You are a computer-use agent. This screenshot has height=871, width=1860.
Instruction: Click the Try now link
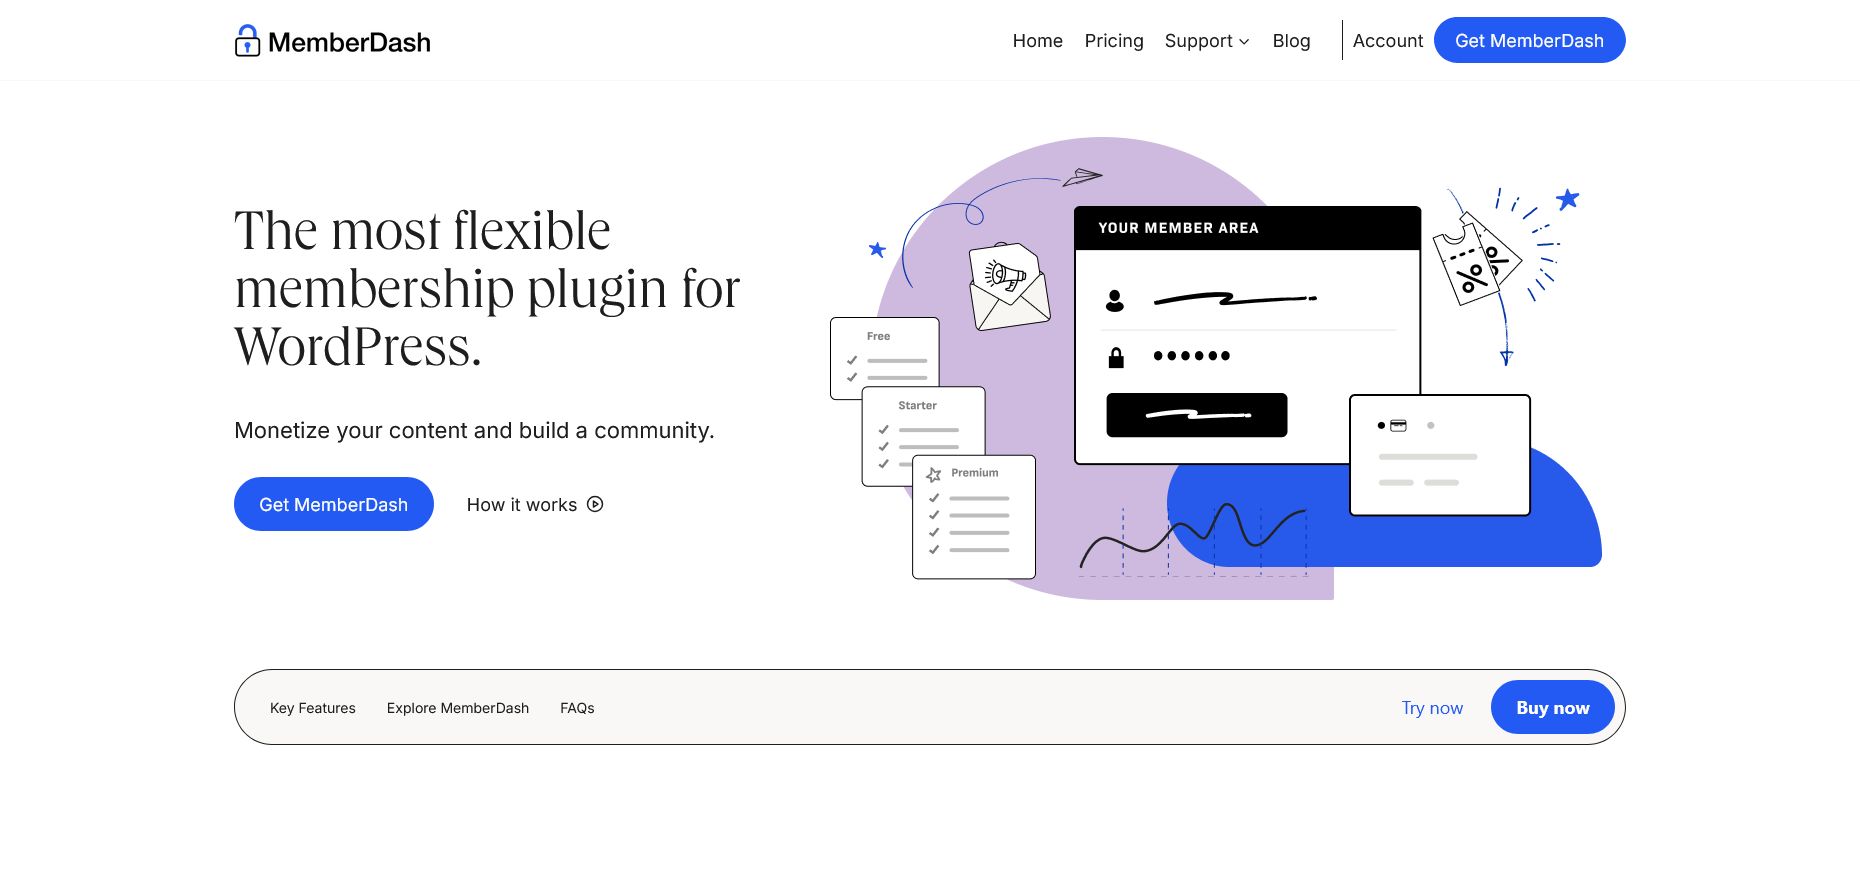1432,708
